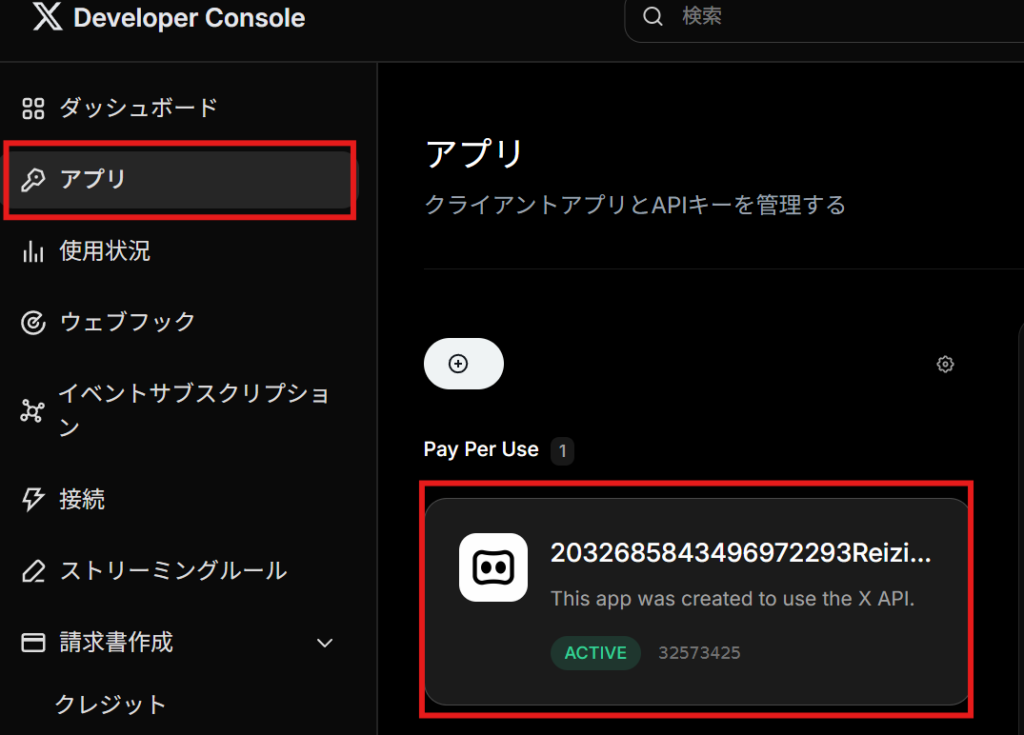Click the 請求書作成 card icon

click(33, 642)
